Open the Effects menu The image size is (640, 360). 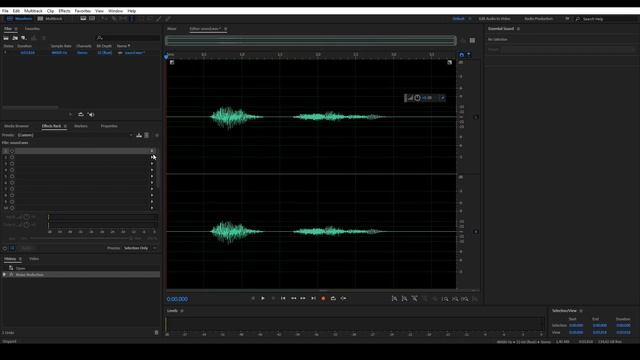click(64, 11)
